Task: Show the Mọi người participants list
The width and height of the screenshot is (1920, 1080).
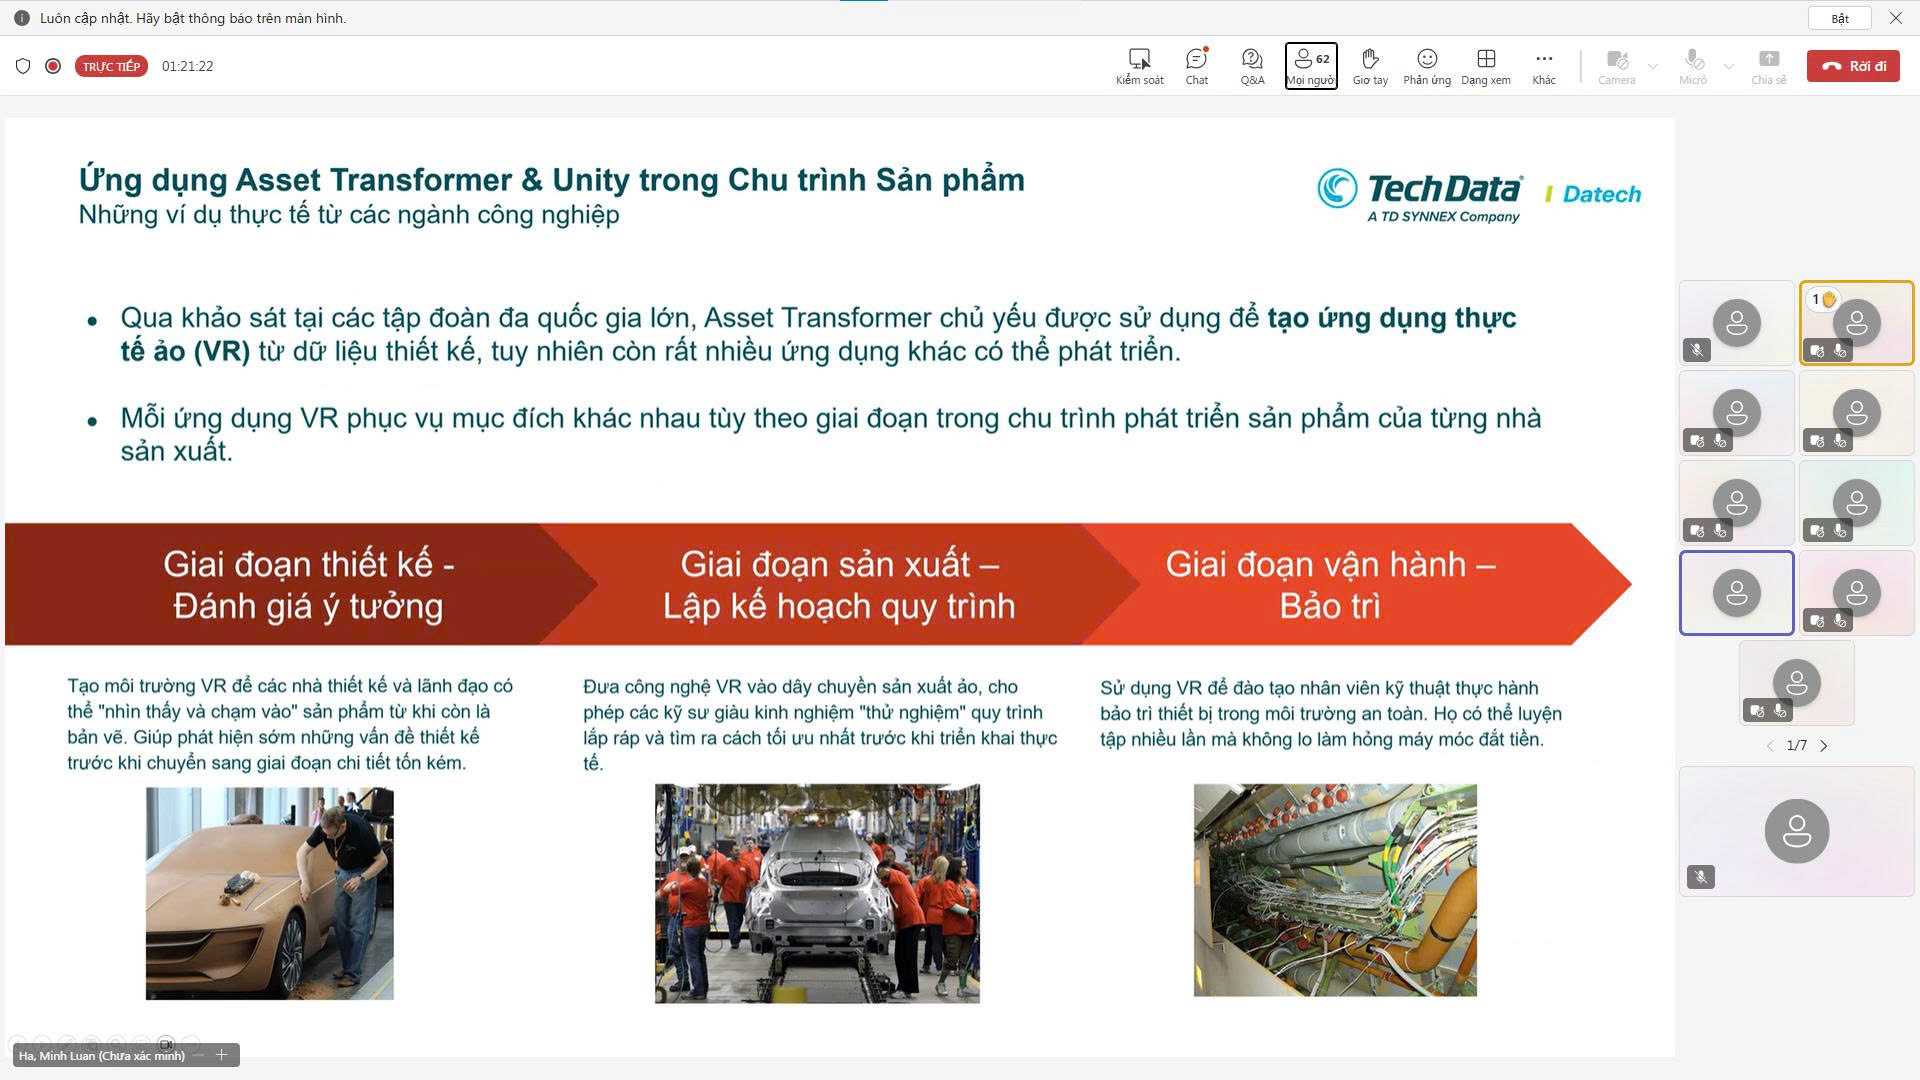Action: 1310,66
